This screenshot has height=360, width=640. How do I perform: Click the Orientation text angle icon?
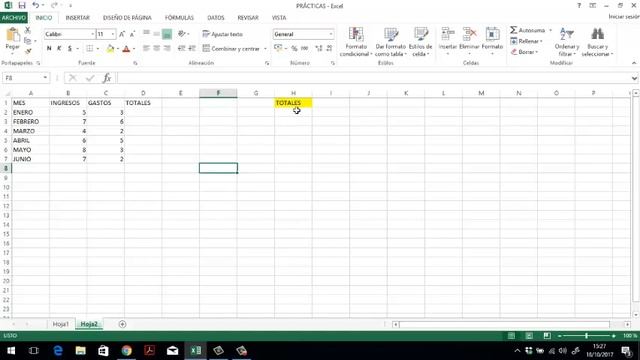(182, 34)
